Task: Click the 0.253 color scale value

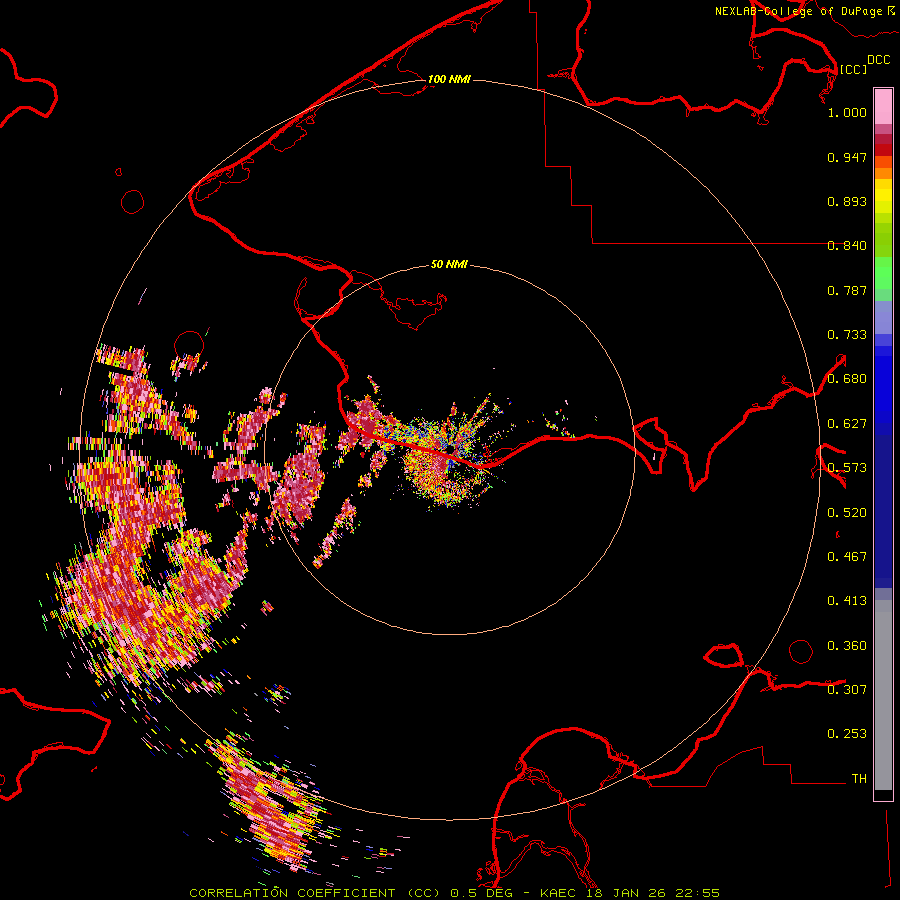Action: (x=847, y=734)
